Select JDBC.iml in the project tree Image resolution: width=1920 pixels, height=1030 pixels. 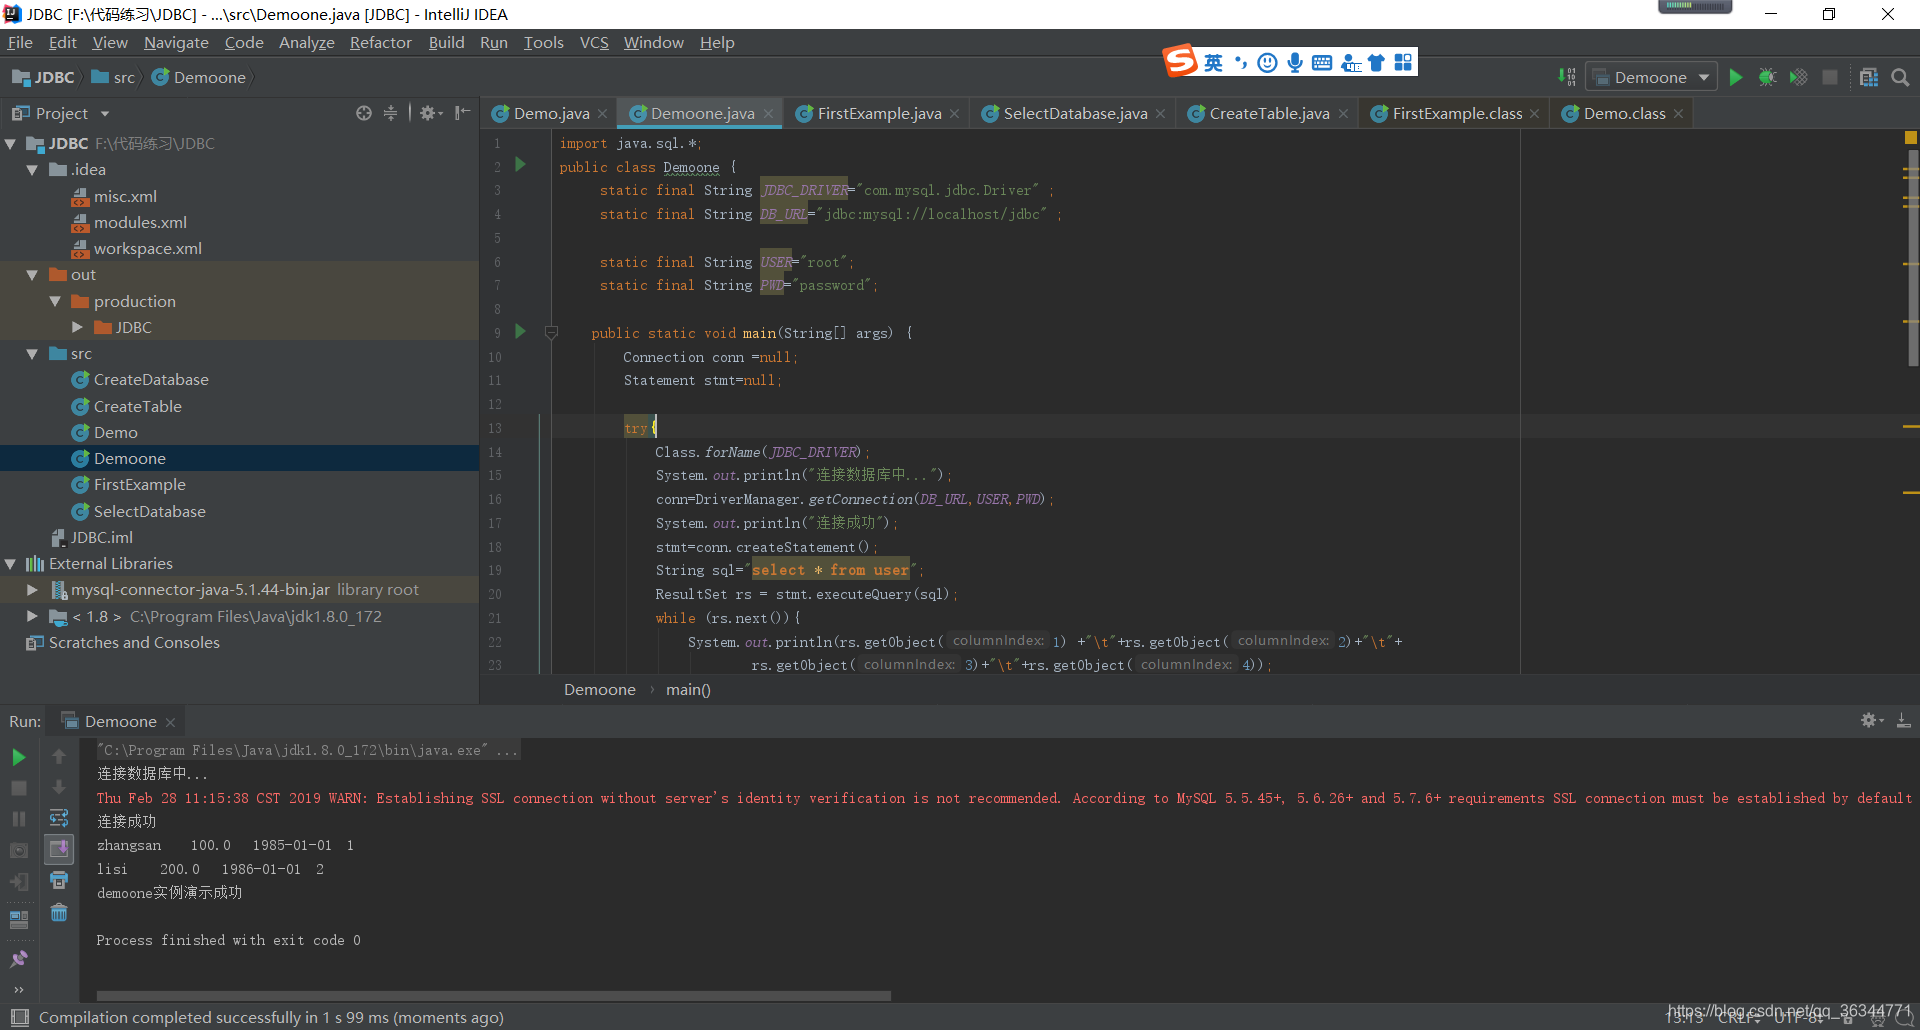(101, 537)
